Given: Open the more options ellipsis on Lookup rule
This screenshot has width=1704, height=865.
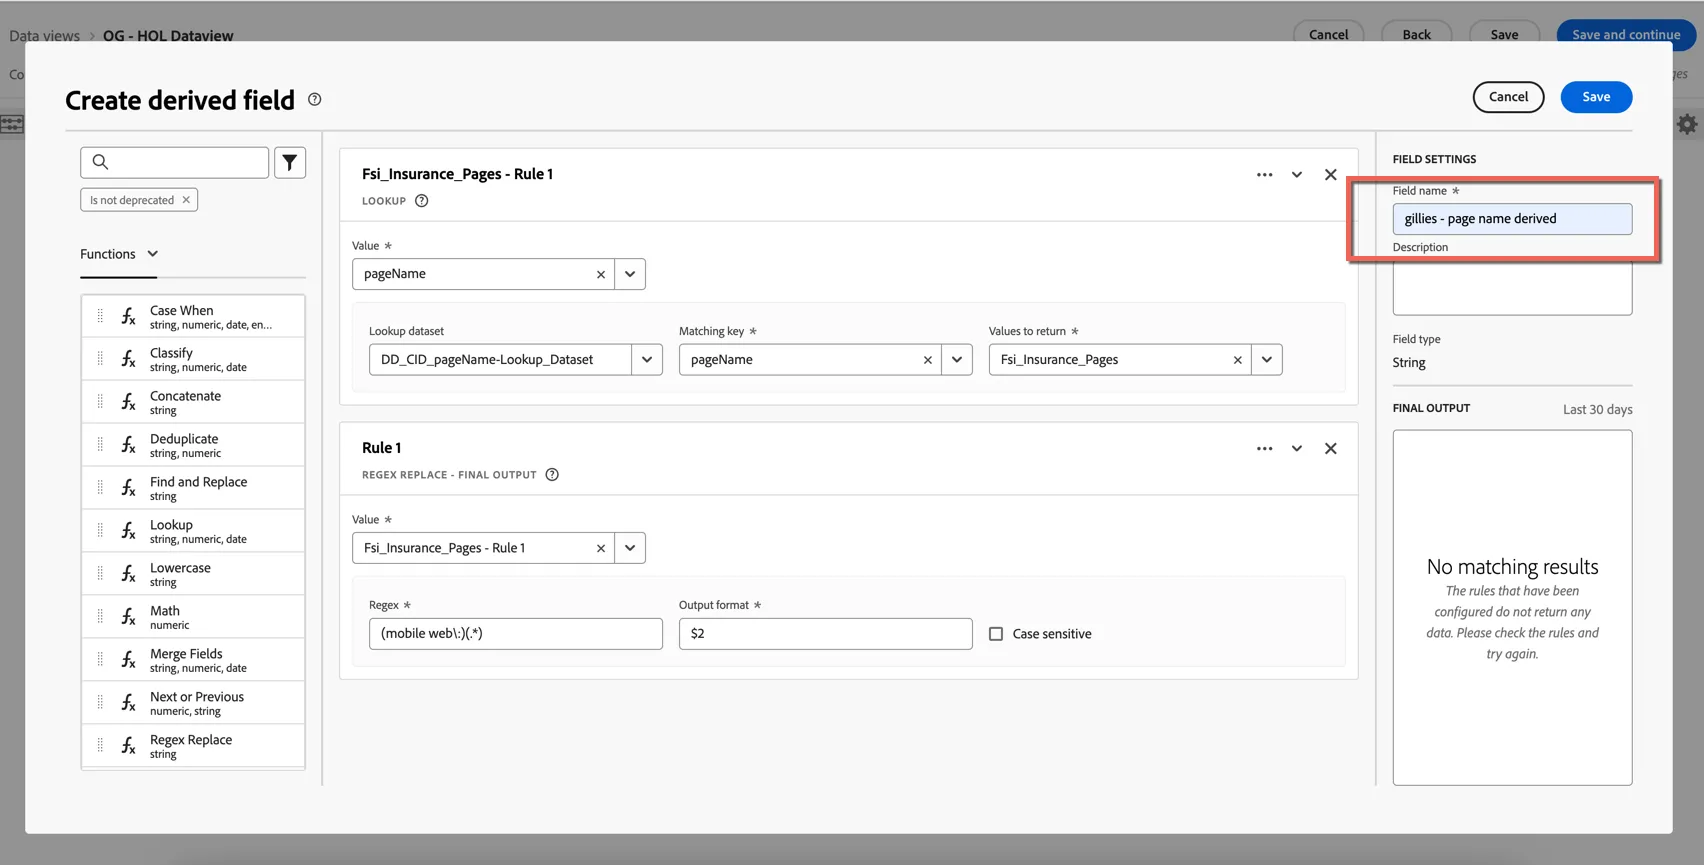Looking at the screenshot, I should coord(1265,175).
